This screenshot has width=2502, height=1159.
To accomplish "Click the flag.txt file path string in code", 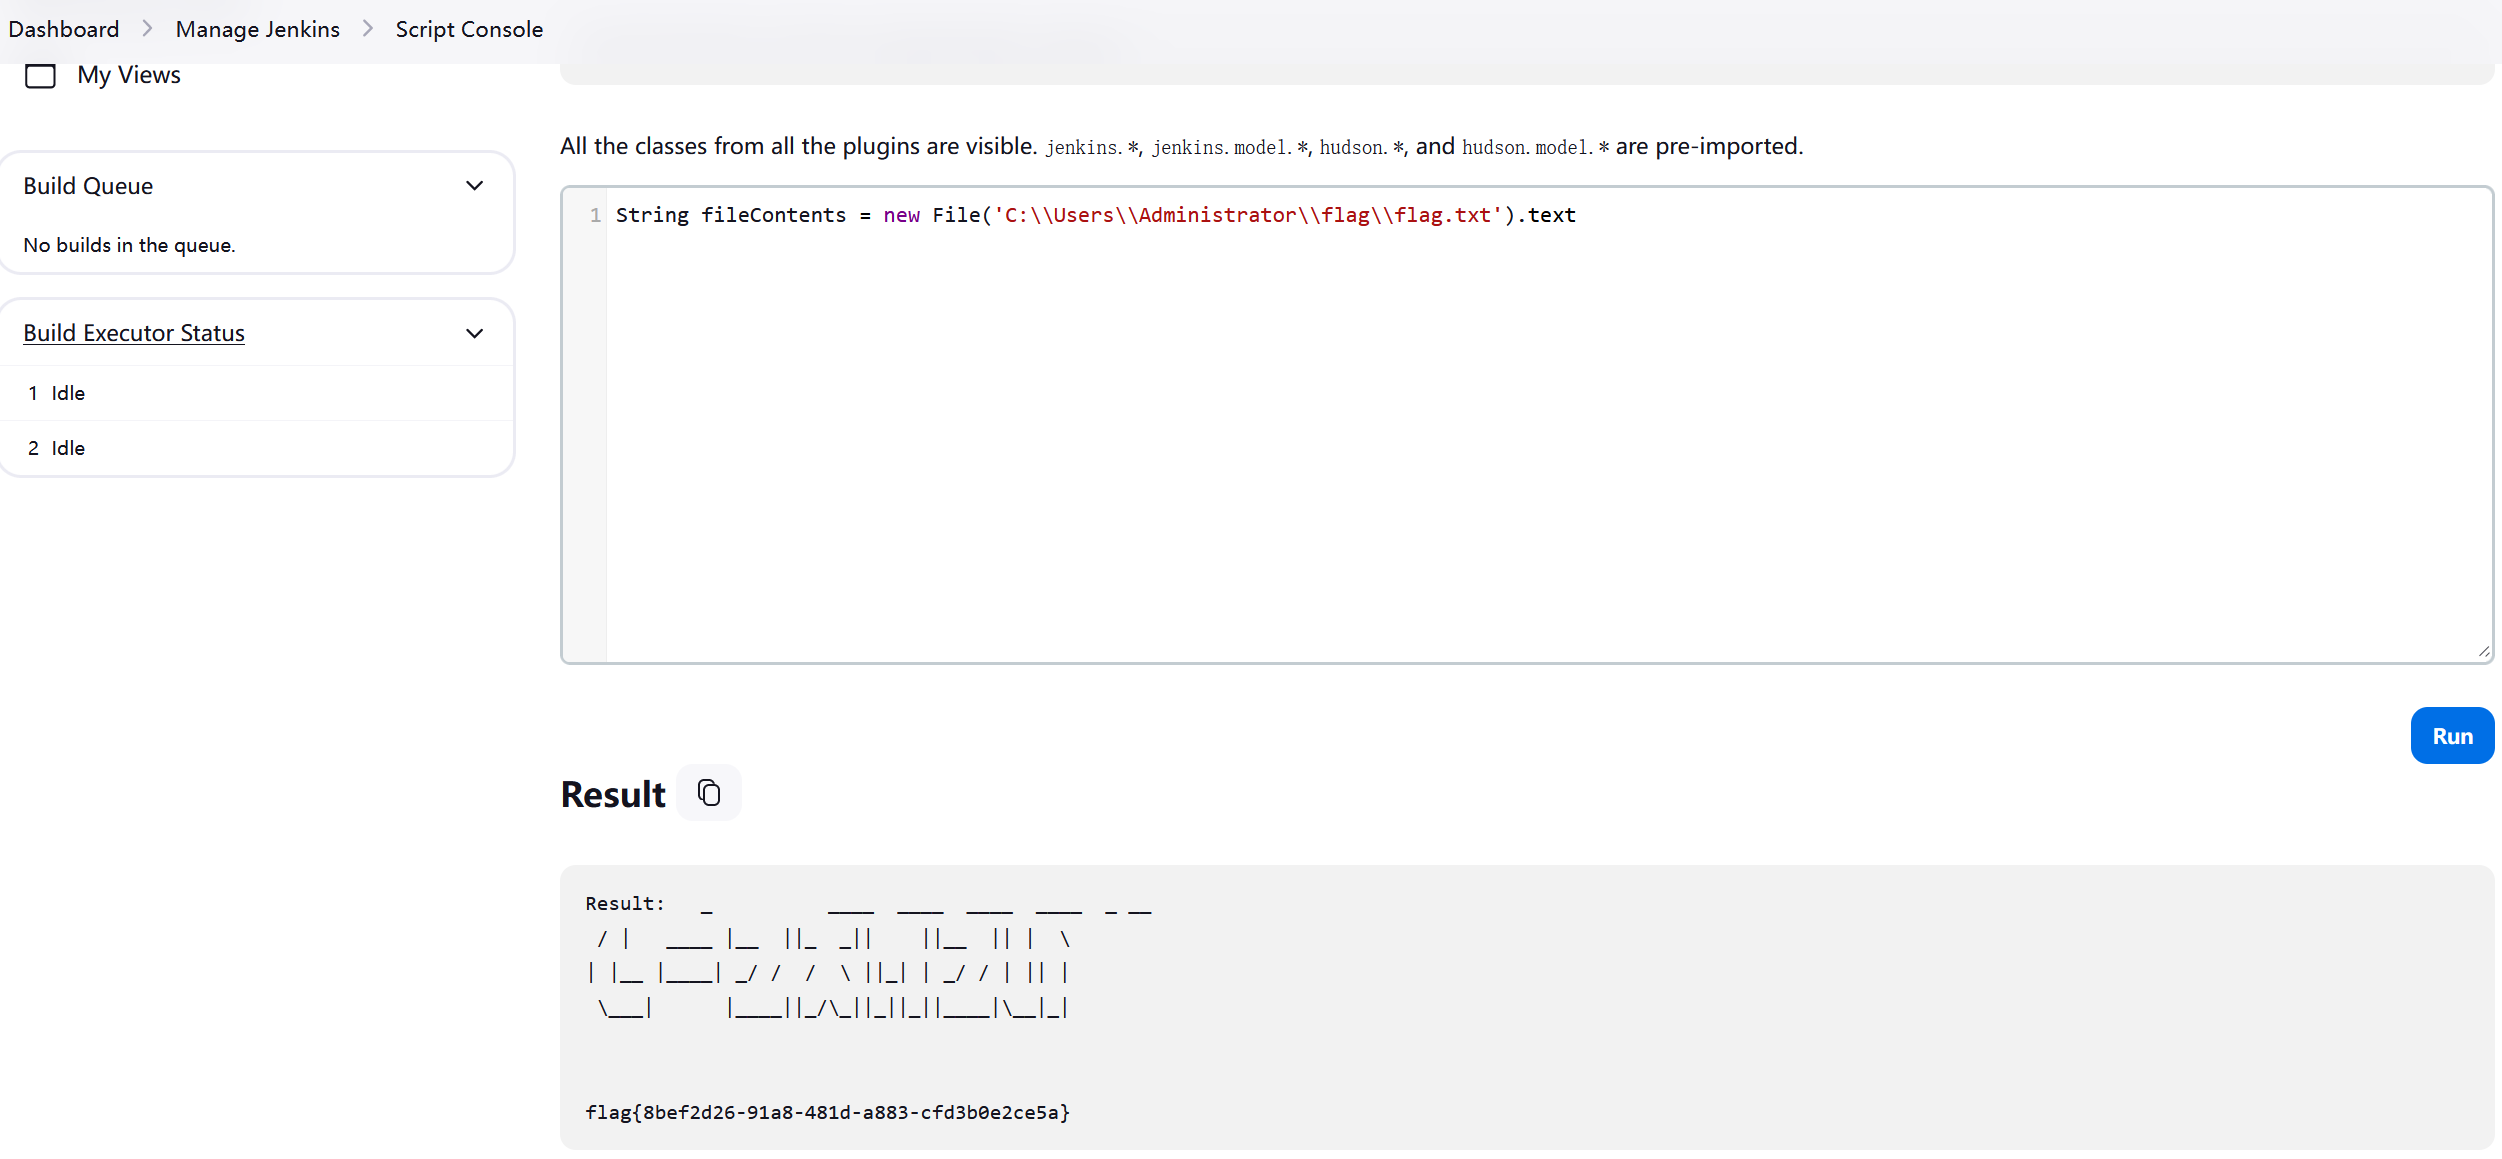I will pos(1248,215).
